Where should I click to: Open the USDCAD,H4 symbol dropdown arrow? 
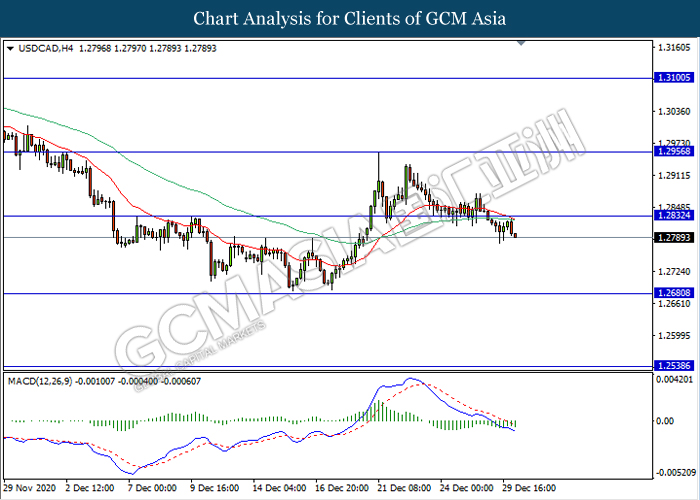pyautogui.click(x=11, y=49)
